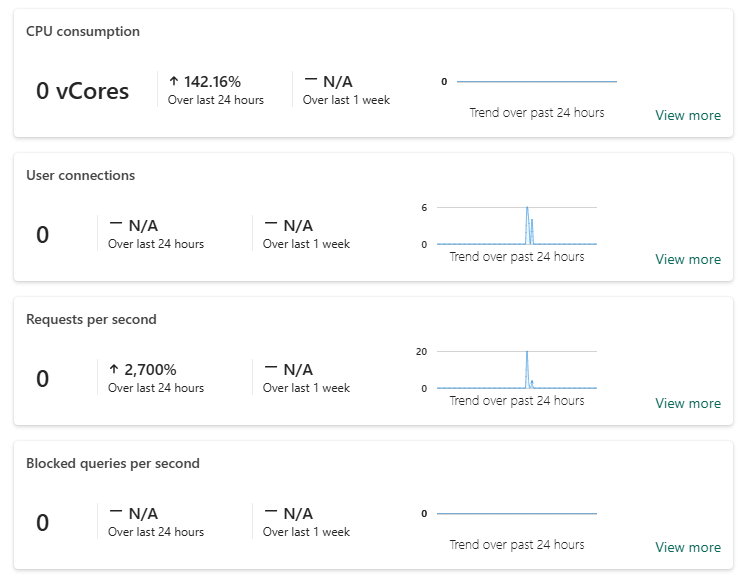
Task: Click the up arrow next to 2,700%
Action: pos(114,369)
